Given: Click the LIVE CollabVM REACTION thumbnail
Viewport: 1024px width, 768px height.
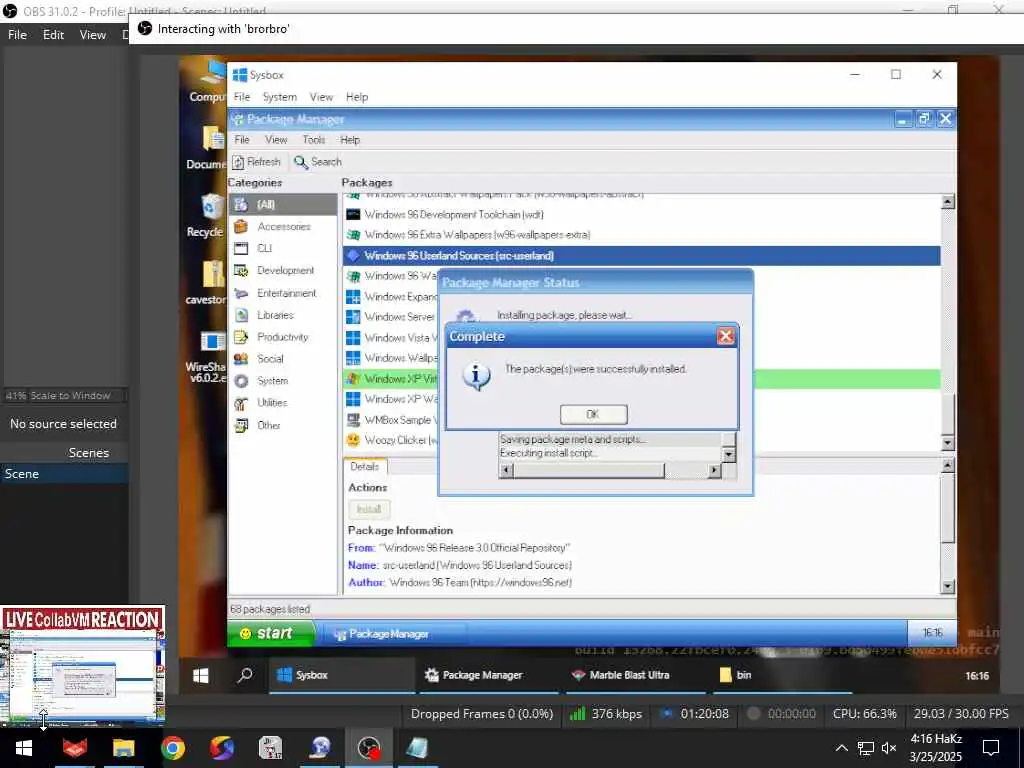Looking at the screenshot, I should click(82, 665).
